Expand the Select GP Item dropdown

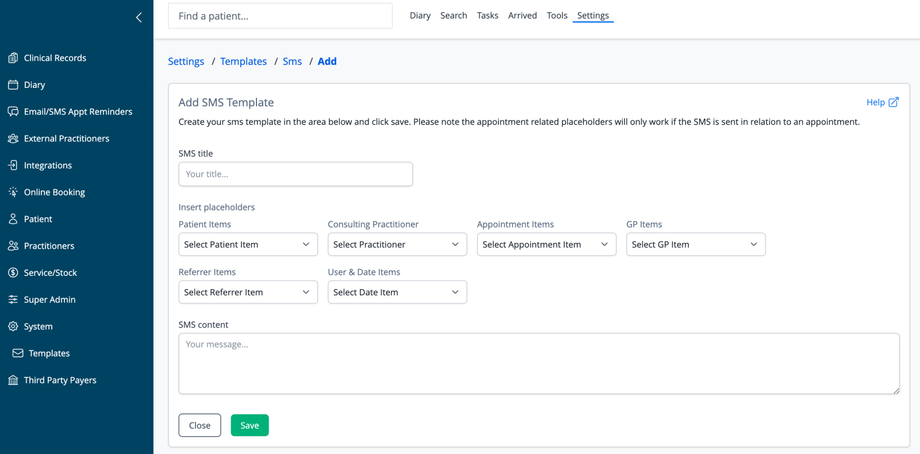[x=695, y=245]
